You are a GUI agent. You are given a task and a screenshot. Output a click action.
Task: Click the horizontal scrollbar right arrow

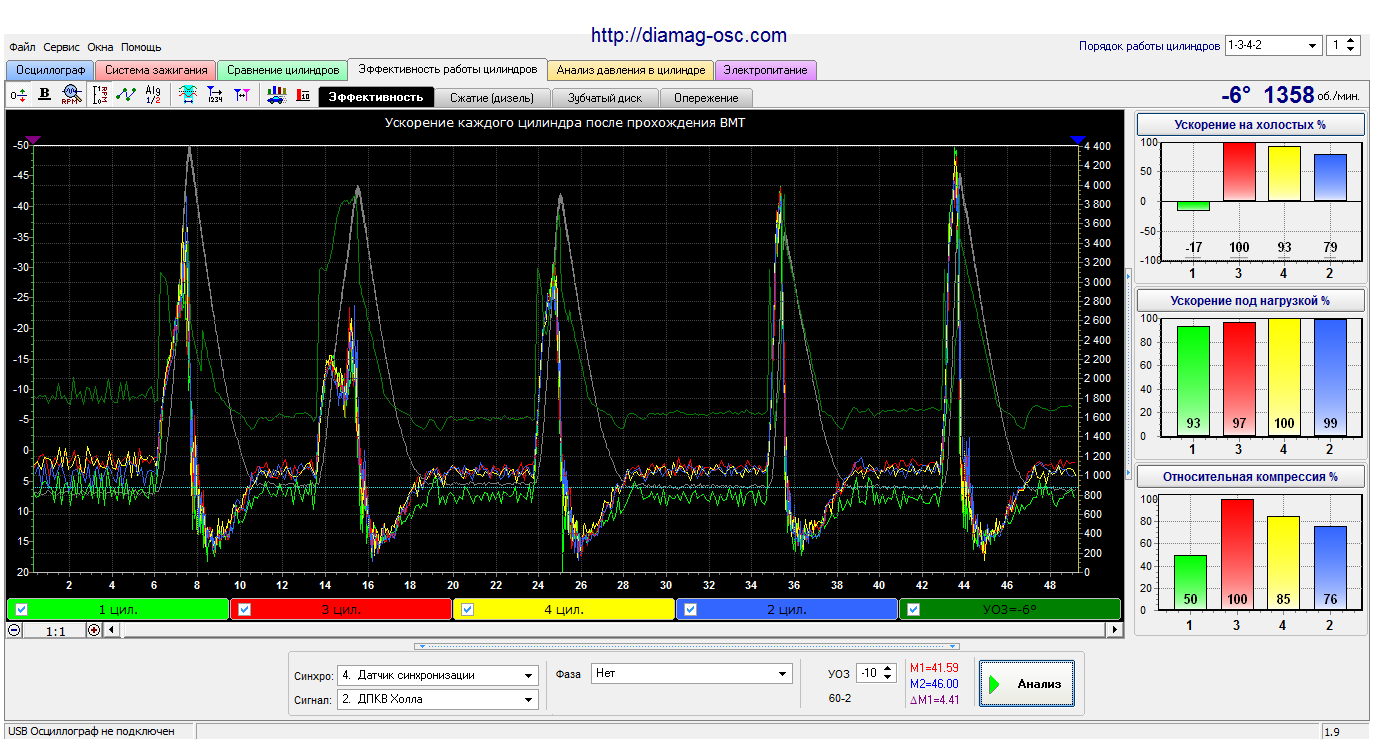[1115, 630]
